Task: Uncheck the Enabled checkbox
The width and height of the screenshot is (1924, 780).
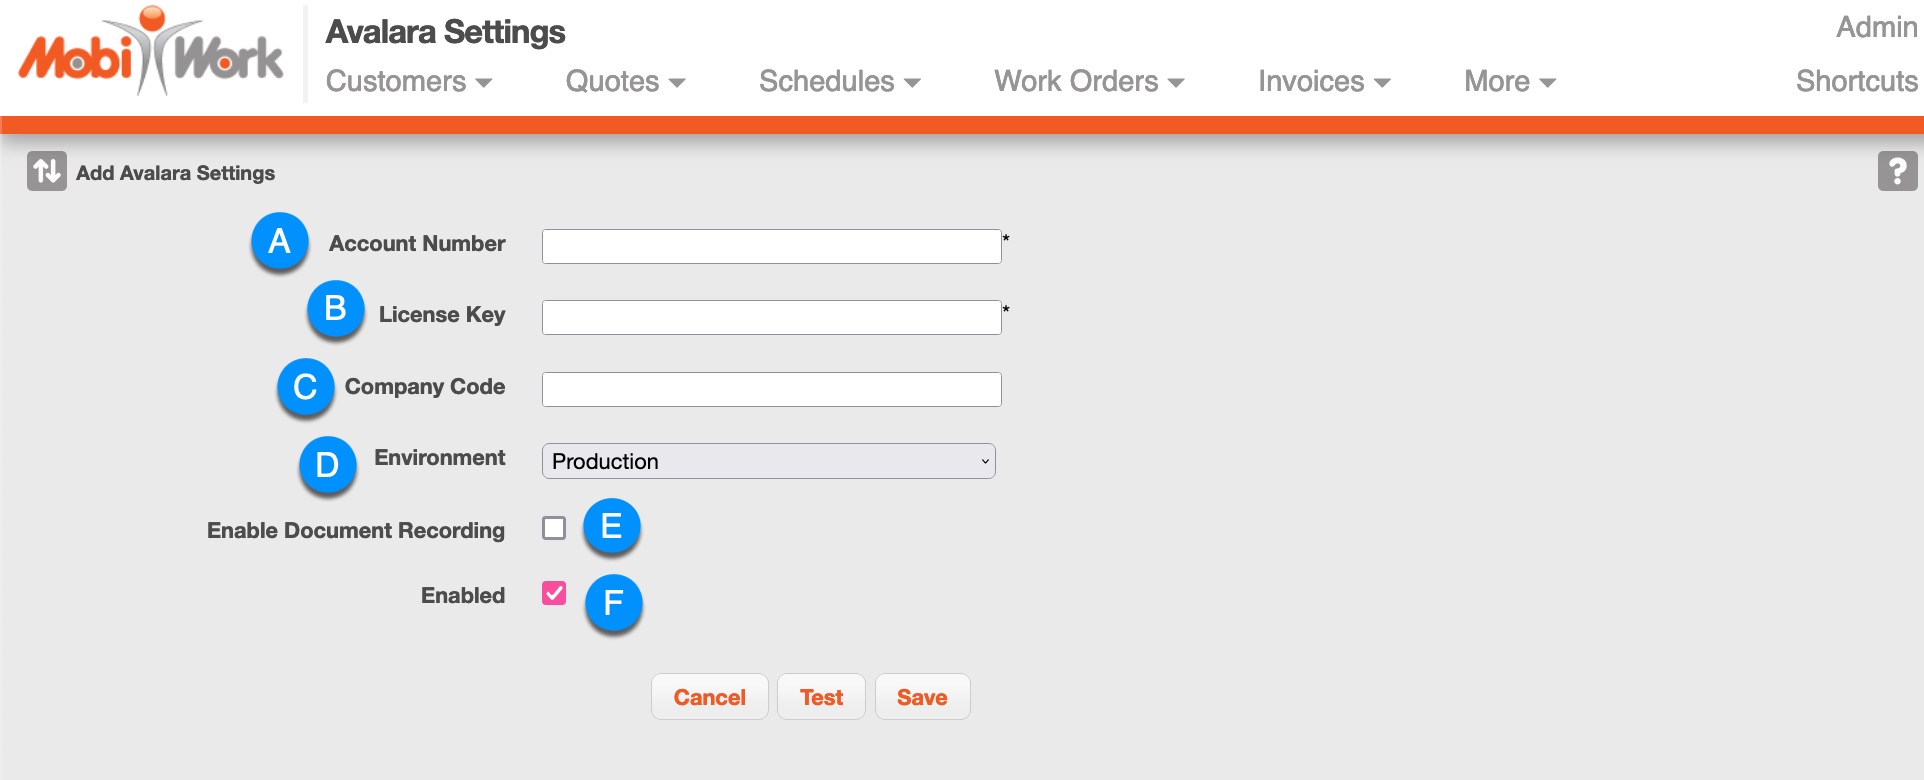Action: [x=554, y=594]
